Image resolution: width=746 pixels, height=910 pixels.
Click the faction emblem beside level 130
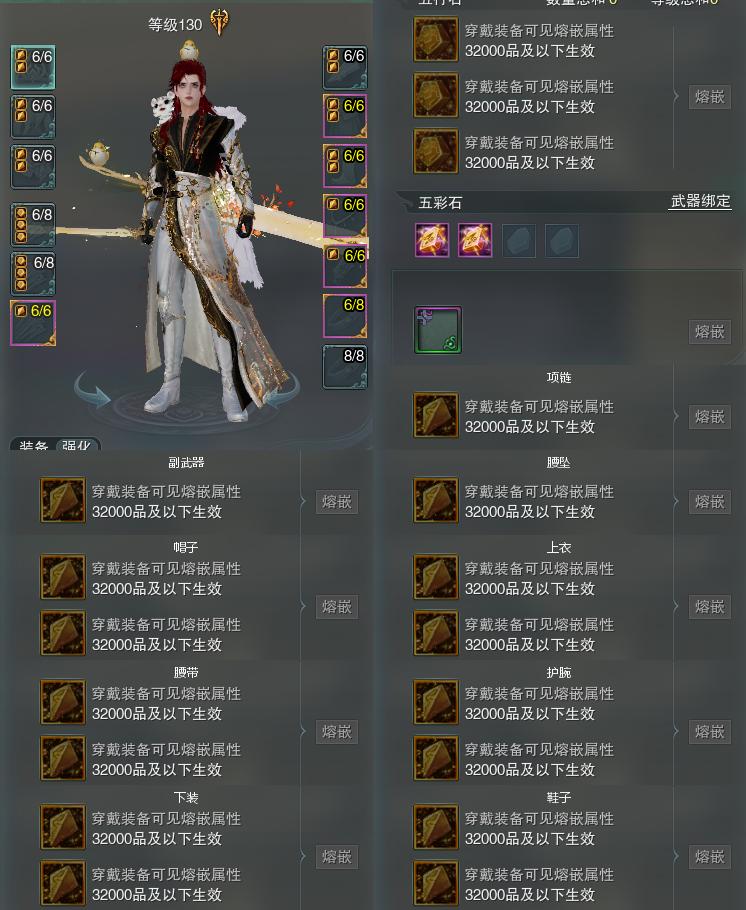[219, 23]
